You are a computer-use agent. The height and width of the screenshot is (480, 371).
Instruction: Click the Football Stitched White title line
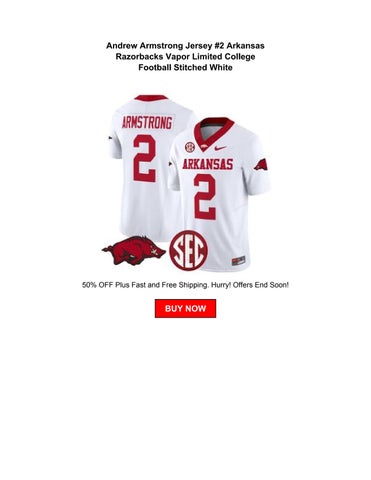click(x=185, y=68)
